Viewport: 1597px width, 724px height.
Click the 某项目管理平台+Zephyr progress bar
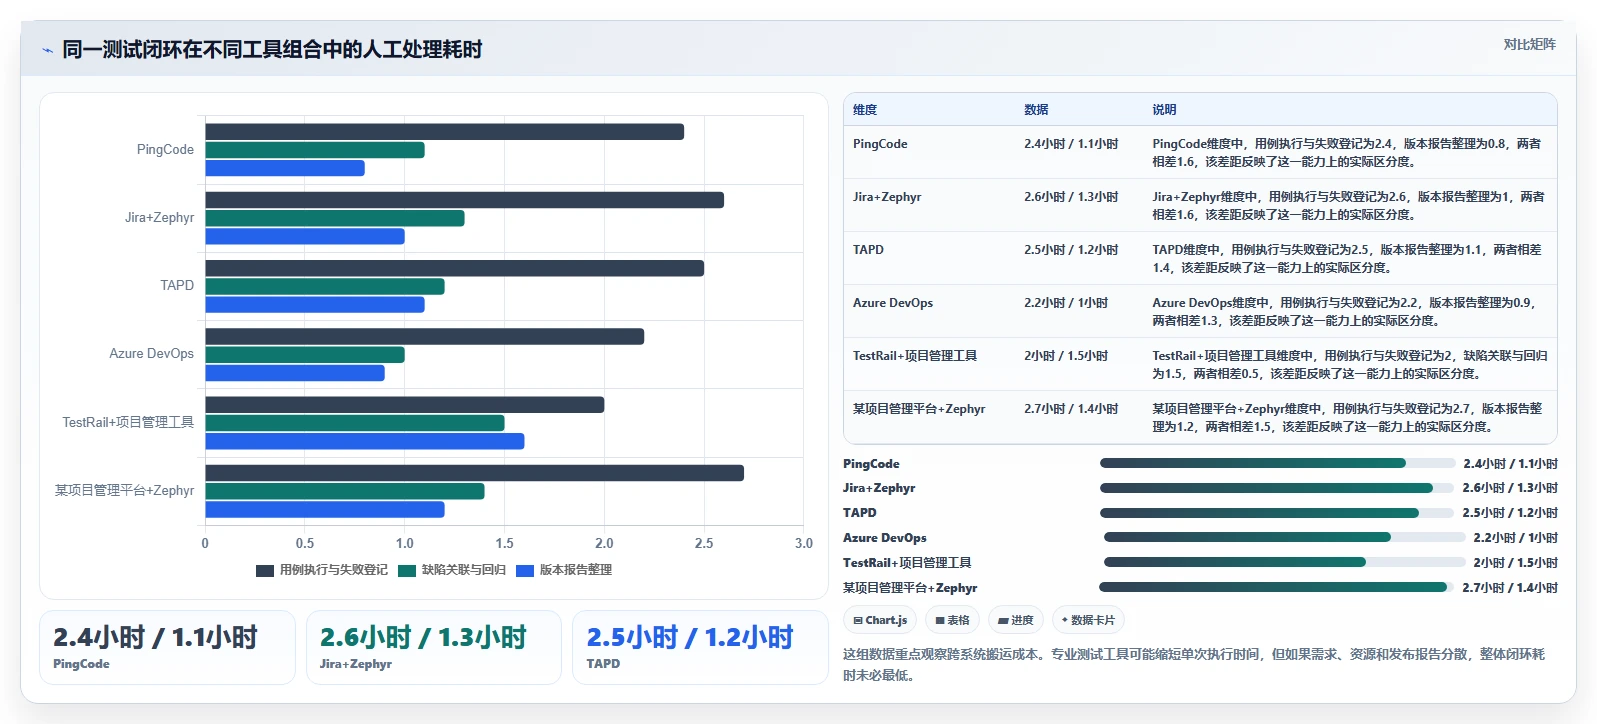point(1276,587)
